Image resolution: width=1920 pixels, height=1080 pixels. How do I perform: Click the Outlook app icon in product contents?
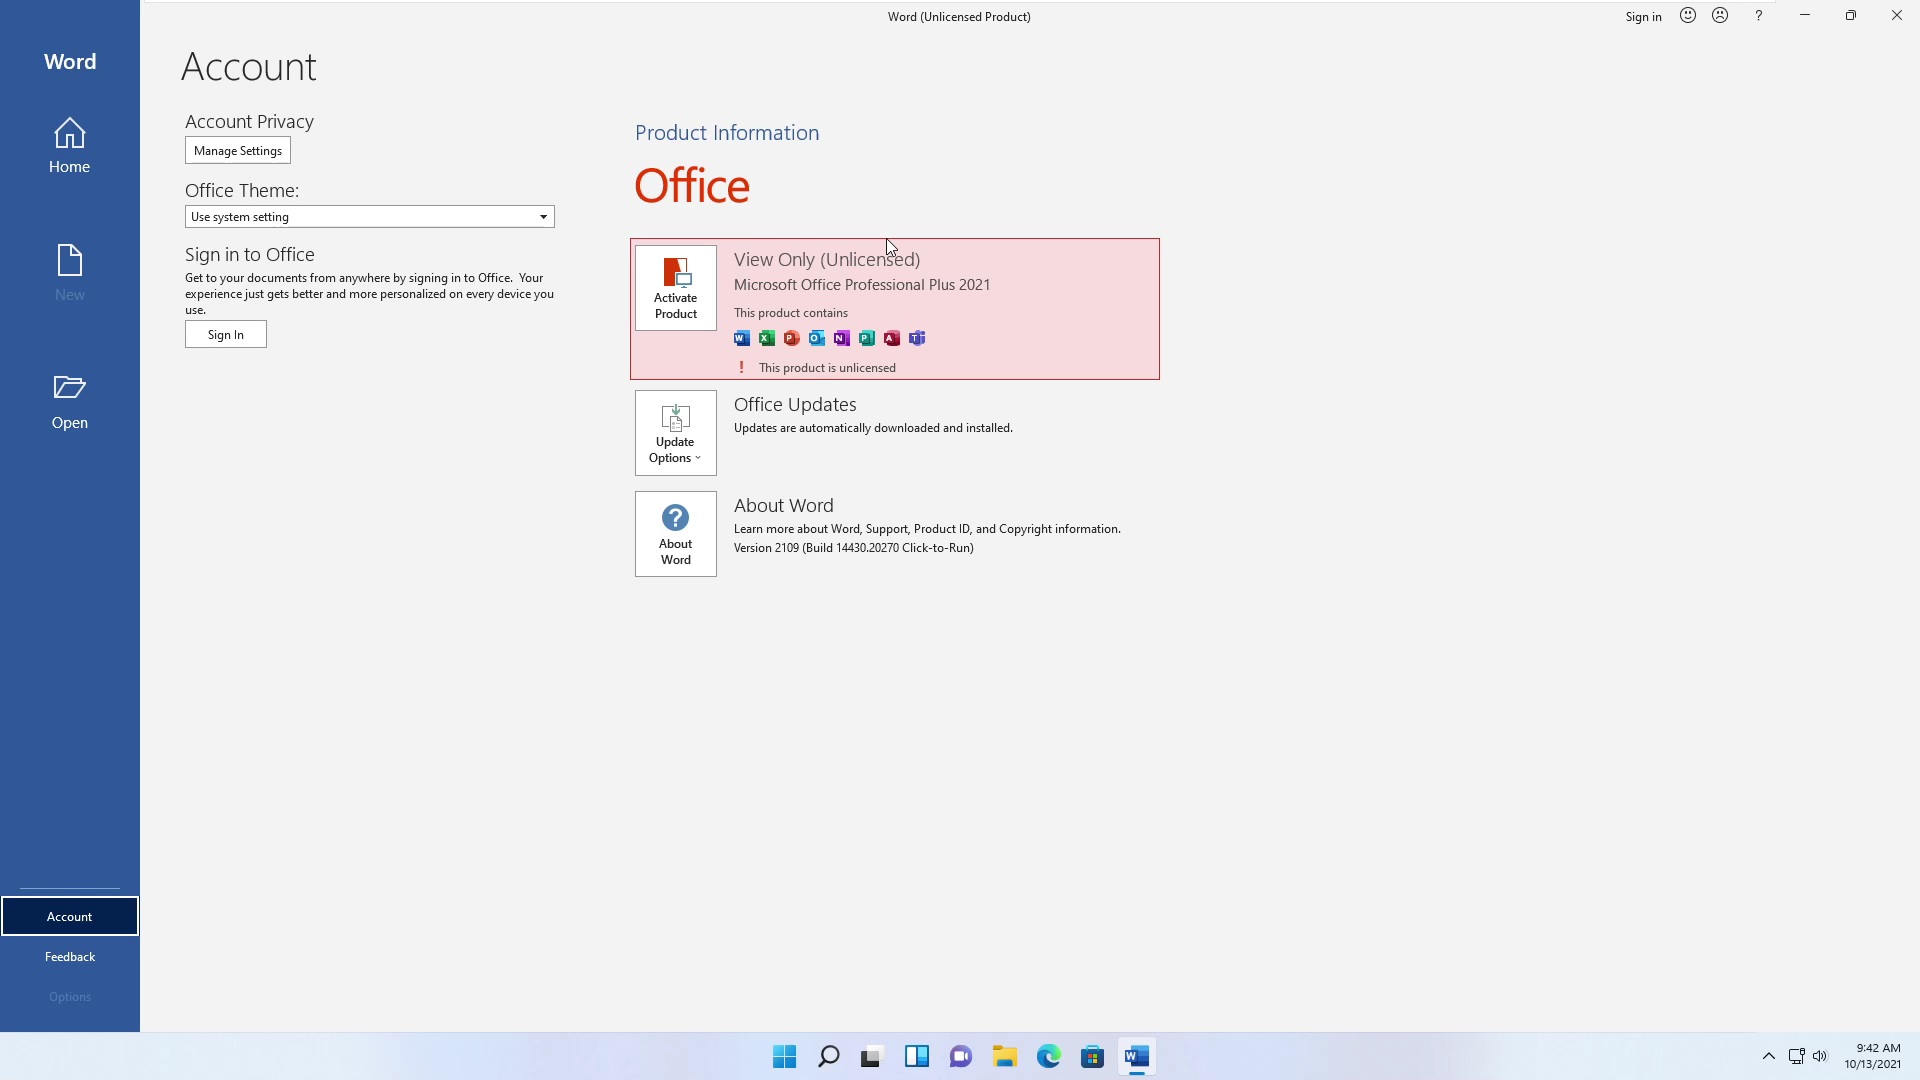[817, 339]
